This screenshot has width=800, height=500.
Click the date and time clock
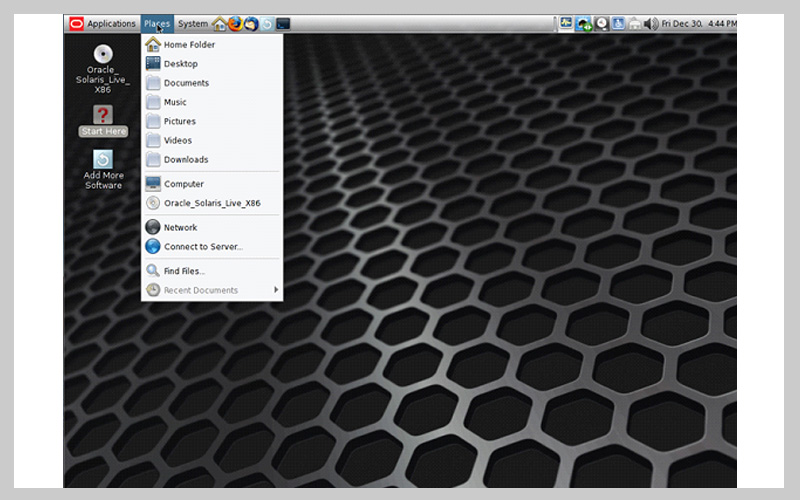click(x=697, y=23)
